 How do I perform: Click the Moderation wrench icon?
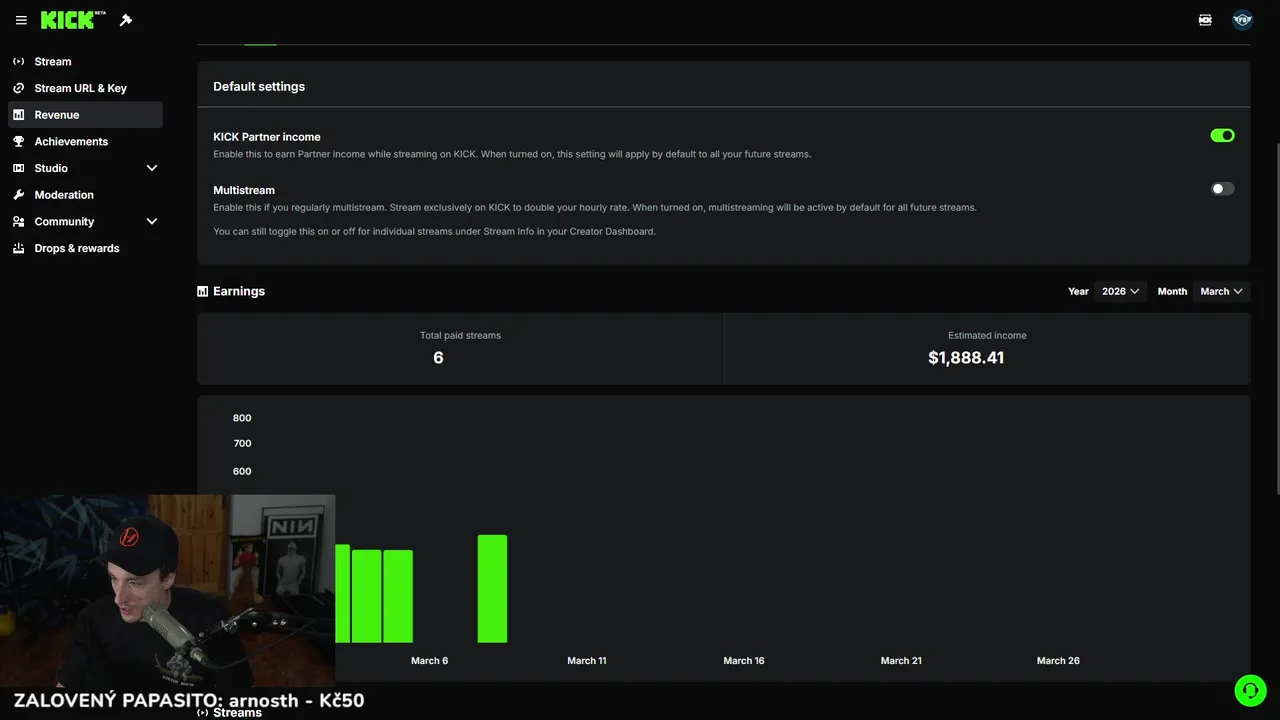pos(19,195)
